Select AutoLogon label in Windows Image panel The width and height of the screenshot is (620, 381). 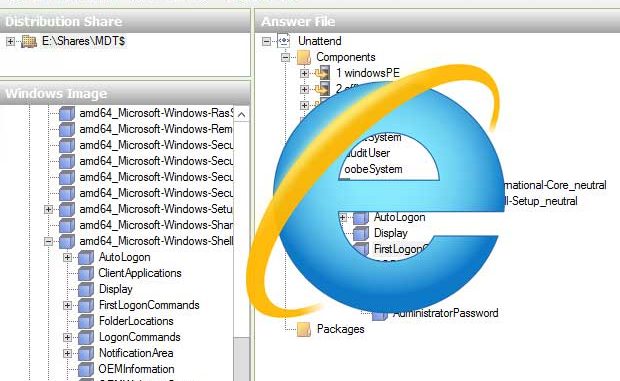(125, 257)
